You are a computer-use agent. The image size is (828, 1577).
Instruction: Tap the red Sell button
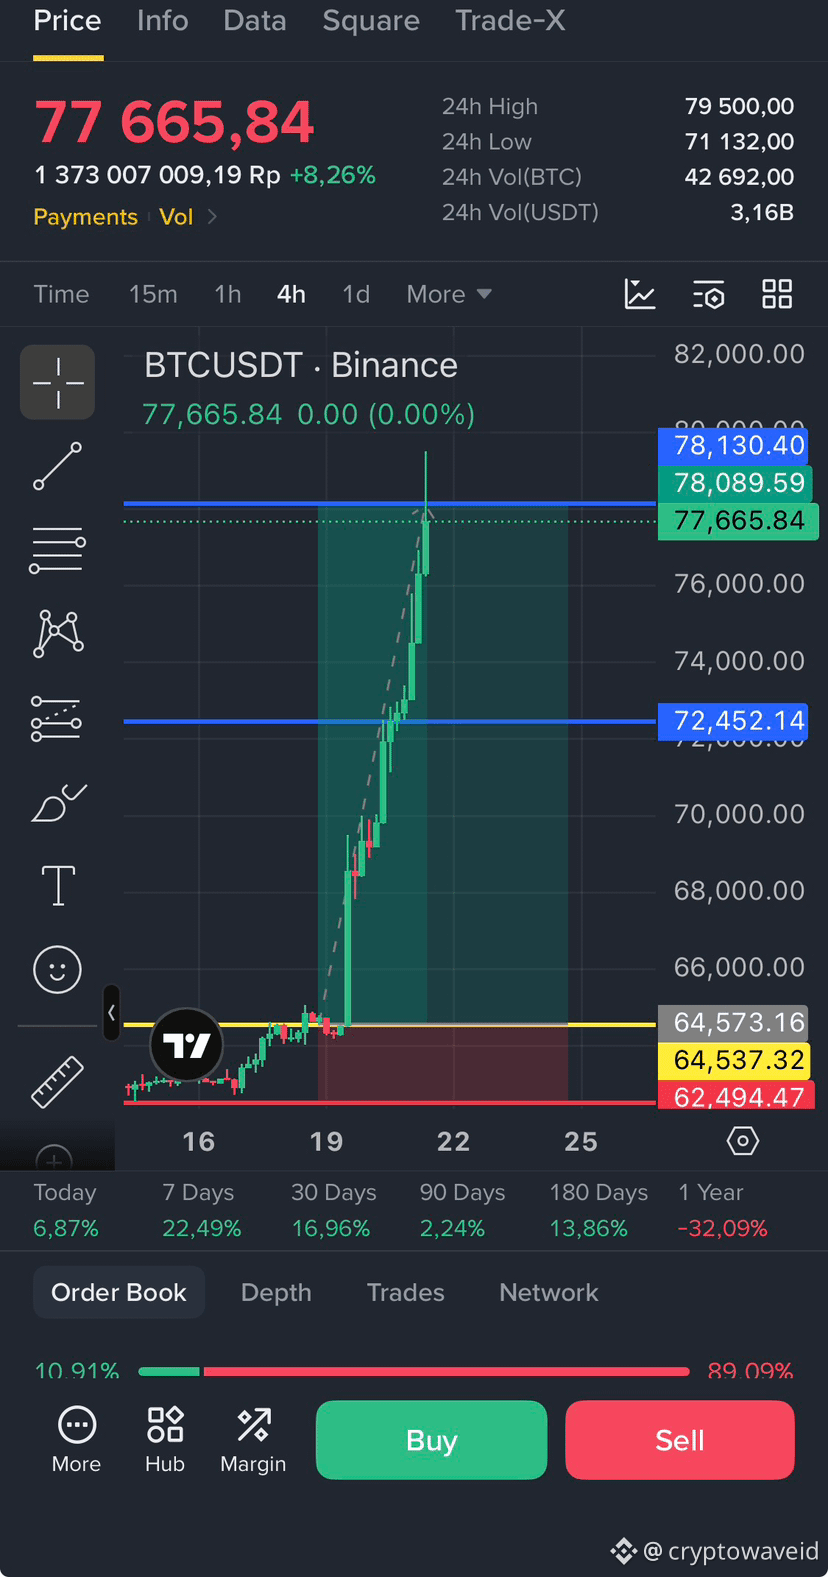click(680, 1440)
